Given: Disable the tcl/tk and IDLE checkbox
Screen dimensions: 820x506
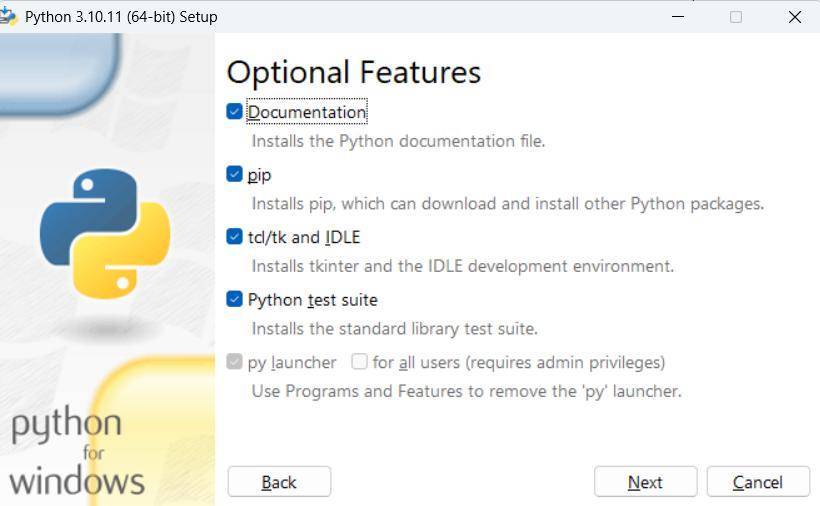Looking at the screenshot, I should 234,237.
